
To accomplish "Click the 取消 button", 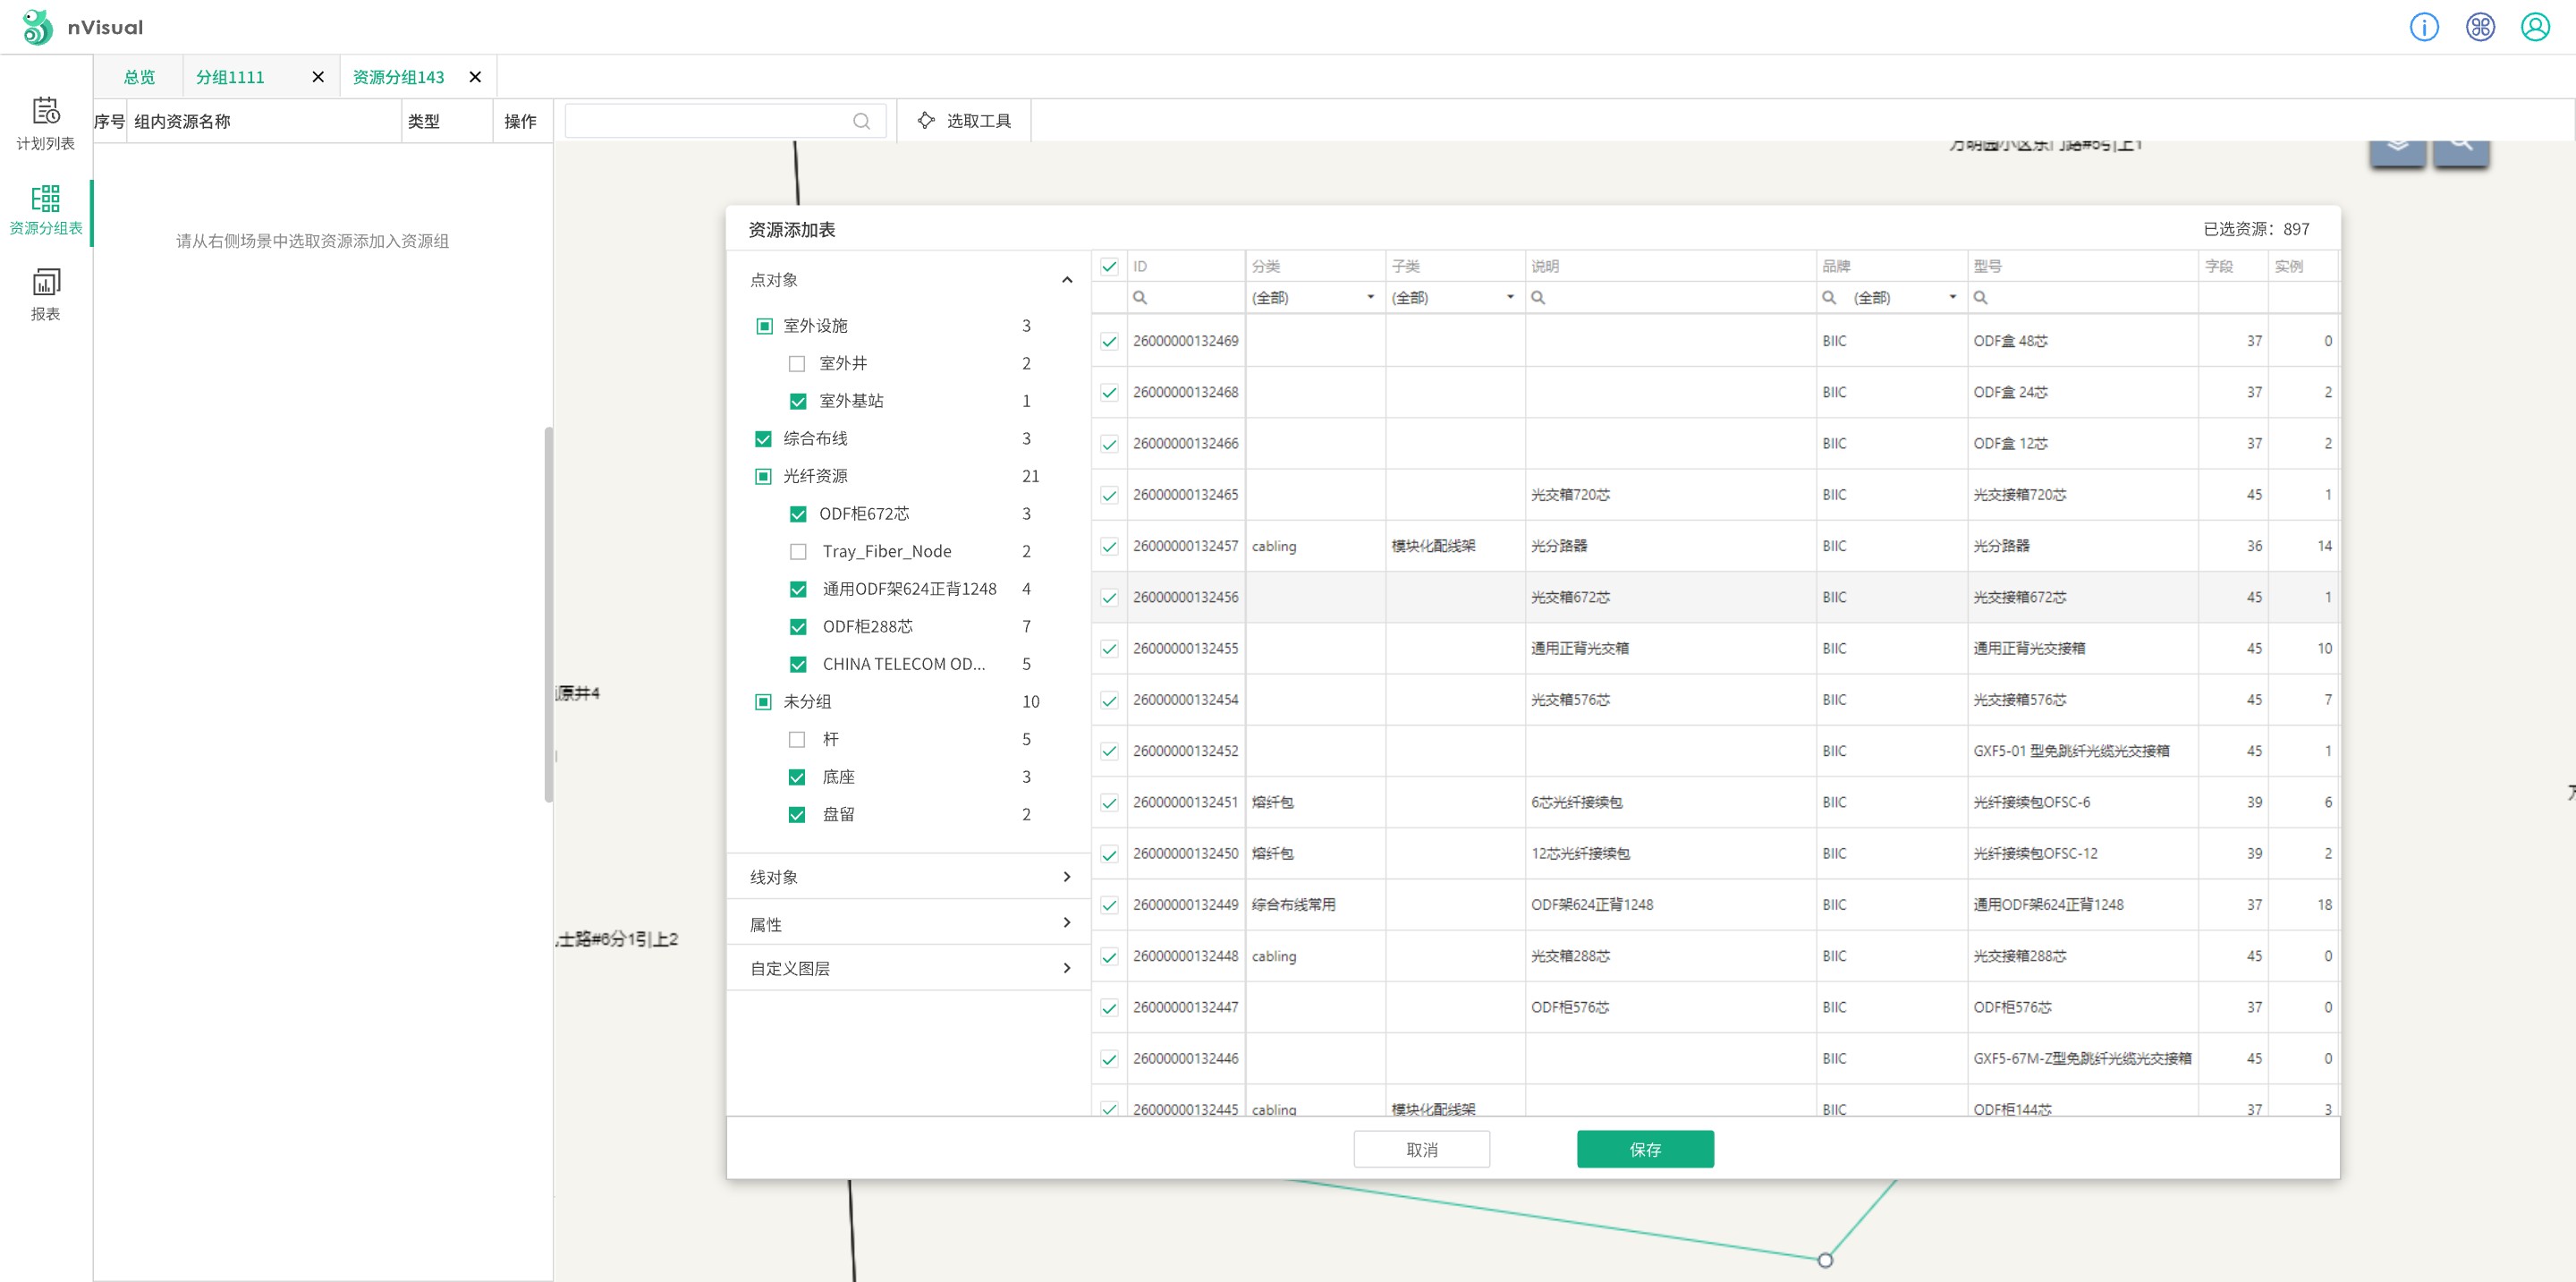I will (1421, 1149).
